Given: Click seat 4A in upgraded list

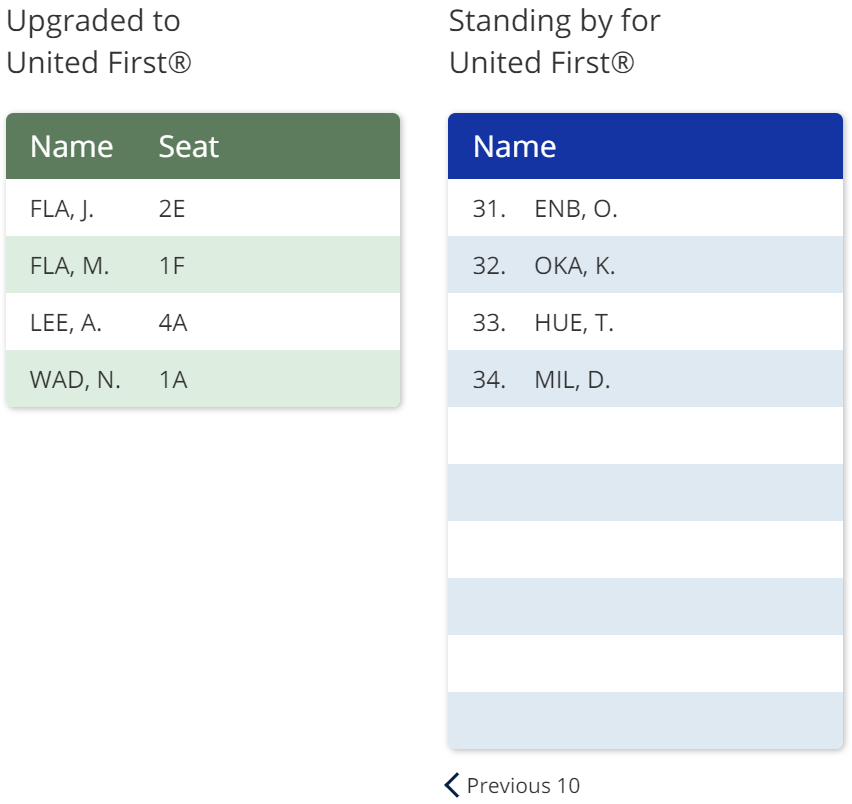Looking at the screenshot, I should (x=173, y=323).
